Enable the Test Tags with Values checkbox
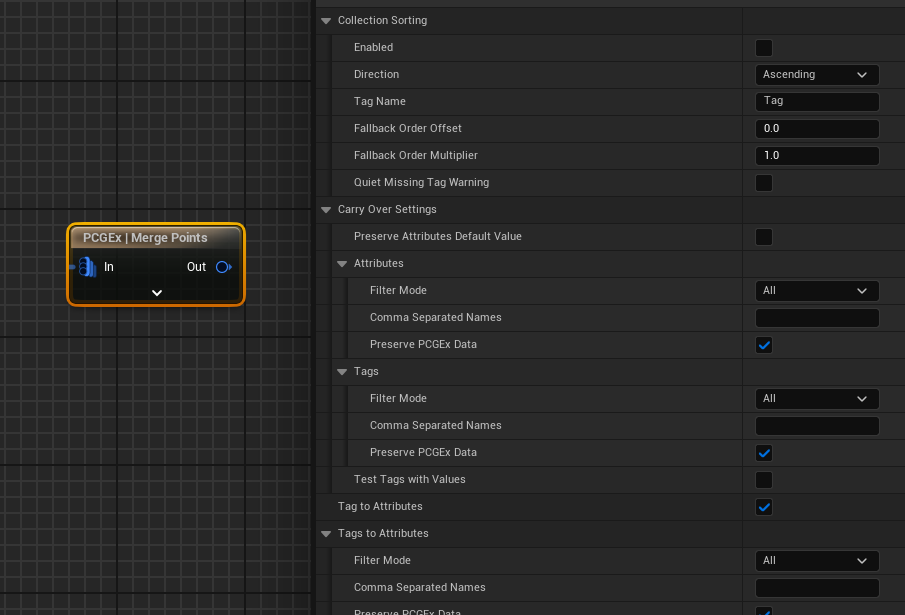 click(x=764, y=480)
